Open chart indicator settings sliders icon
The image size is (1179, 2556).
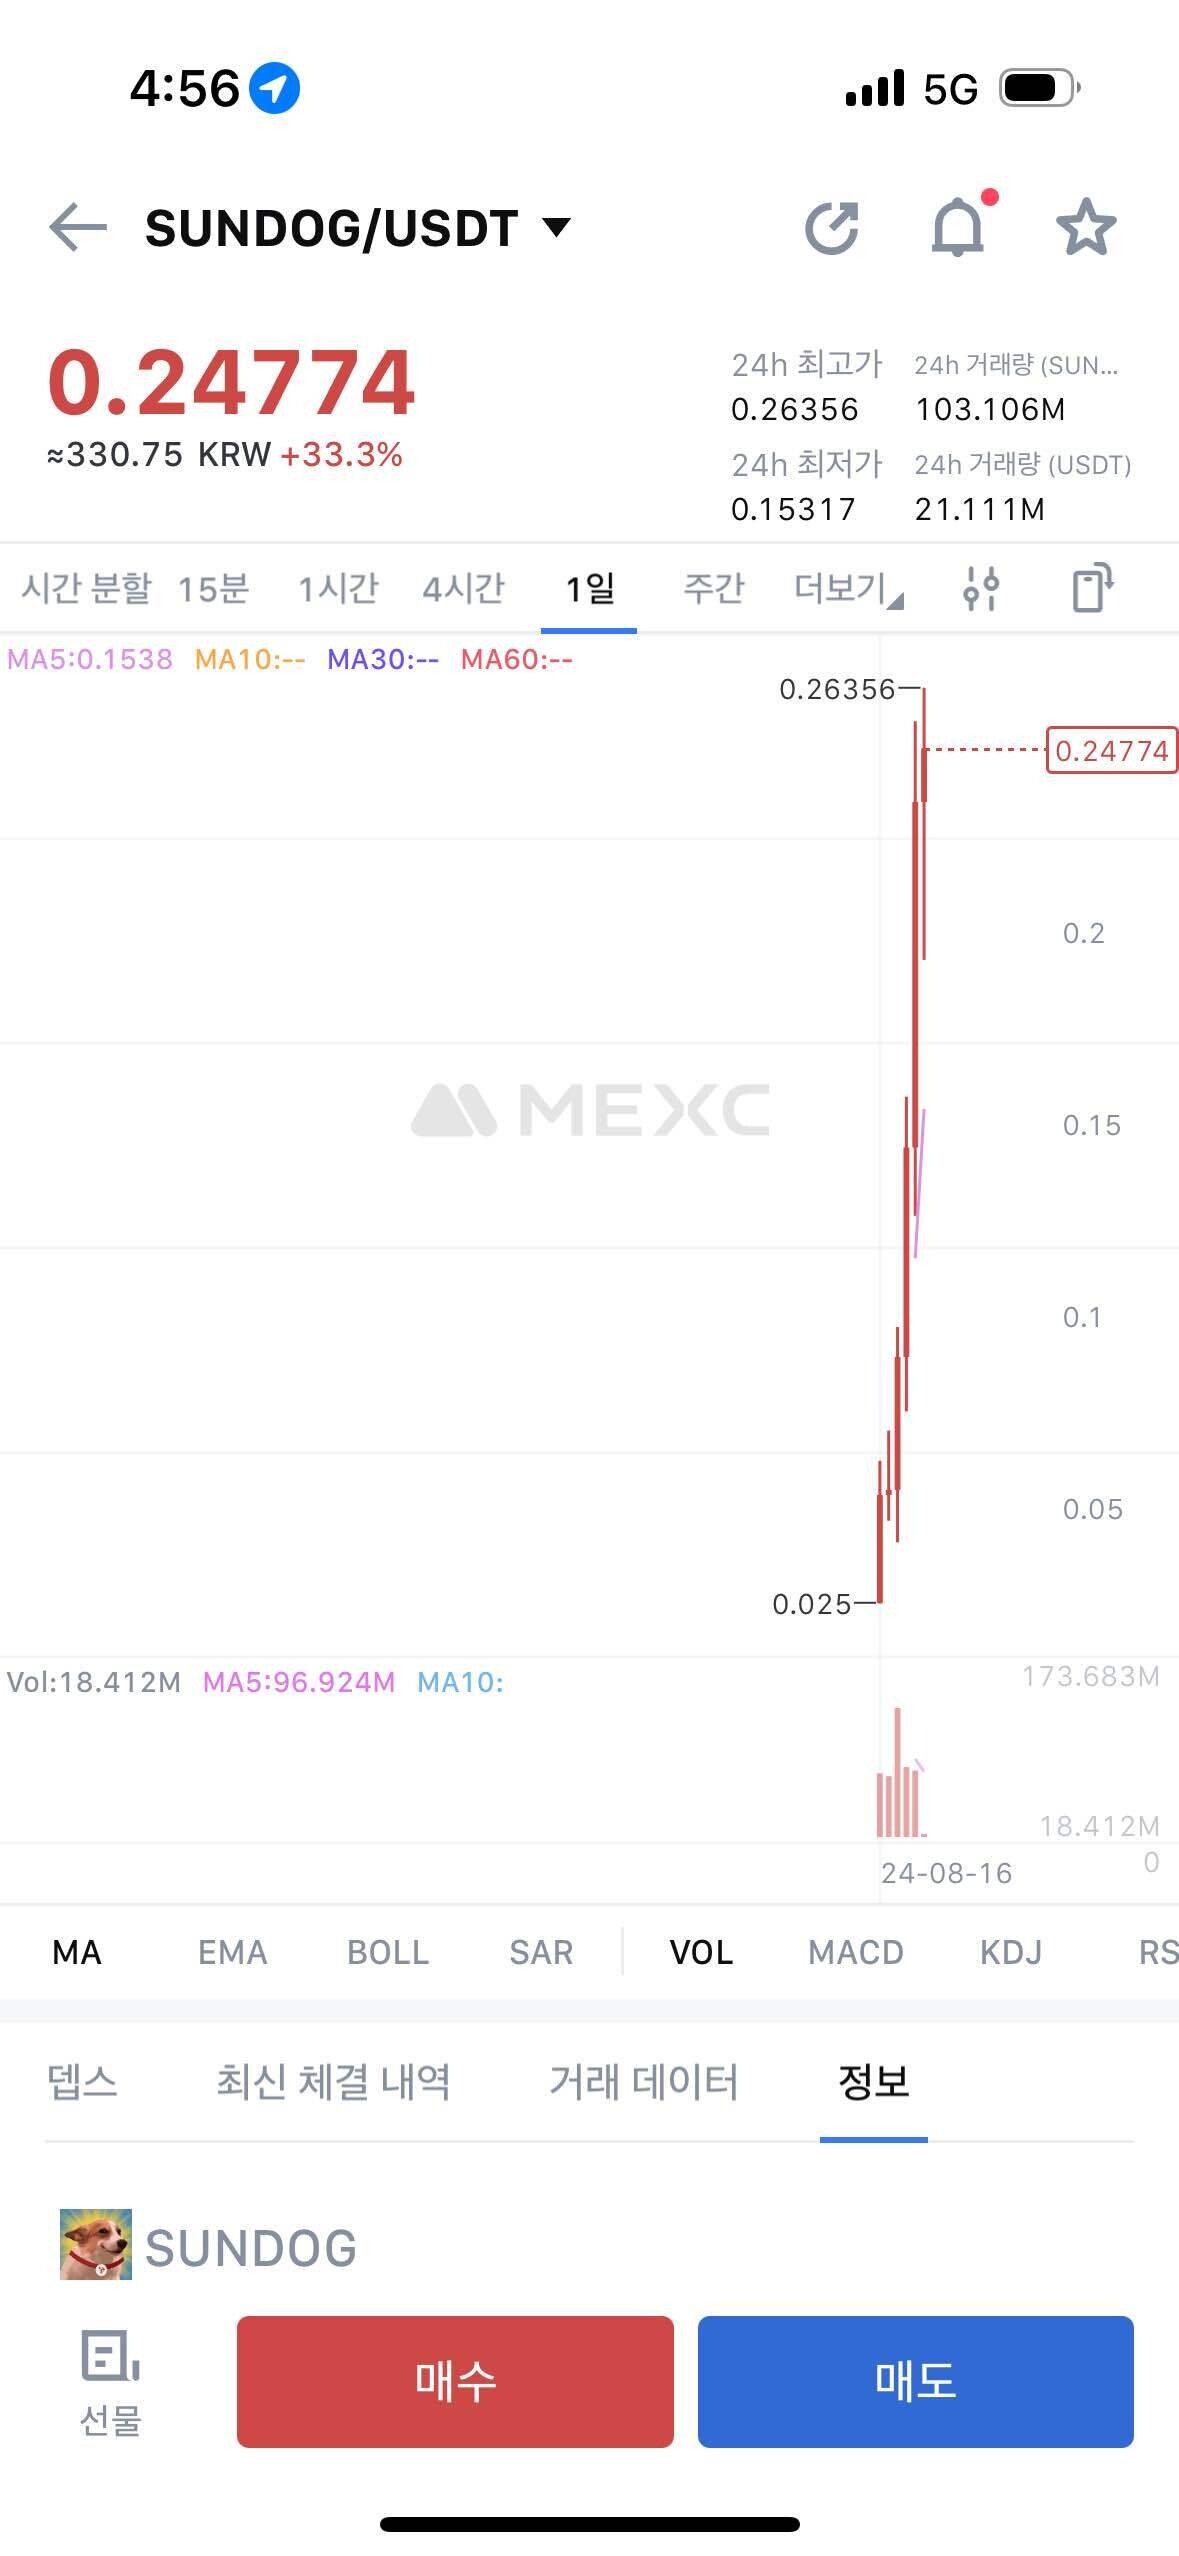pyautogui.click(x=980, y=588)
